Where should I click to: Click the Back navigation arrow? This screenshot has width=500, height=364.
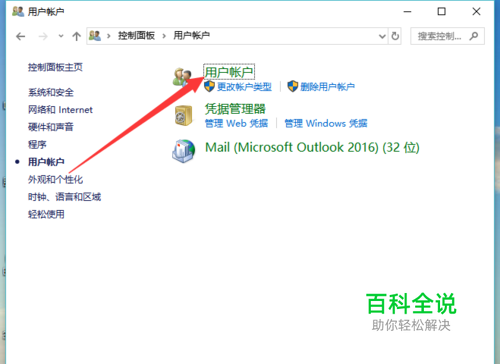click(x=21, y=36)
